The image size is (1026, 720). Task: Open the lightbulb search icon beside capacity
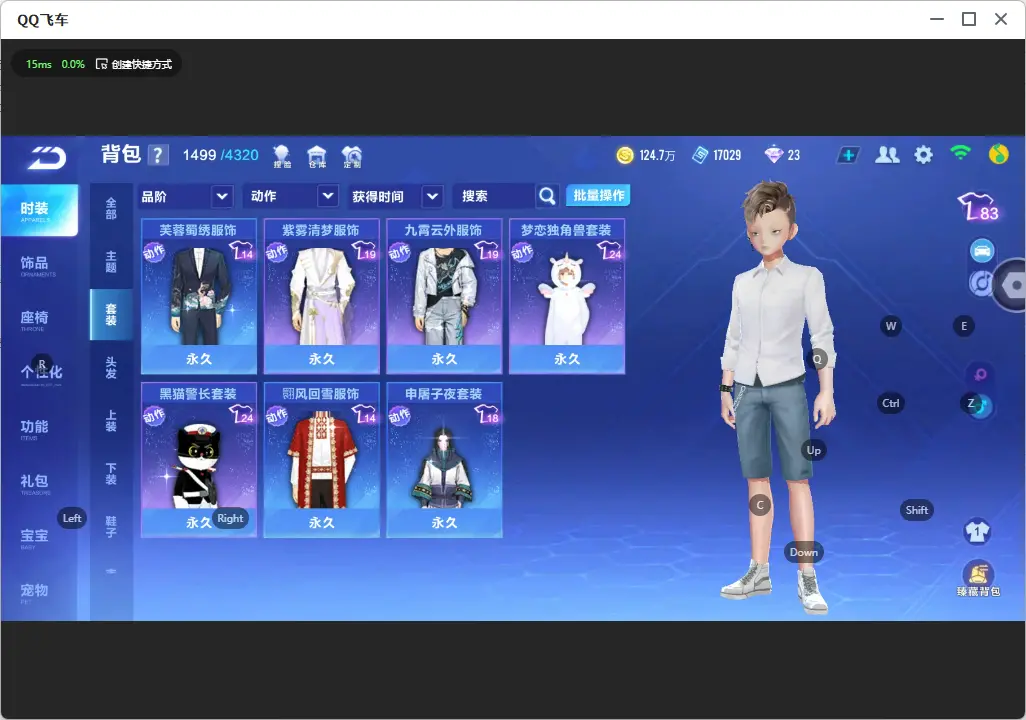coord(282,156)
